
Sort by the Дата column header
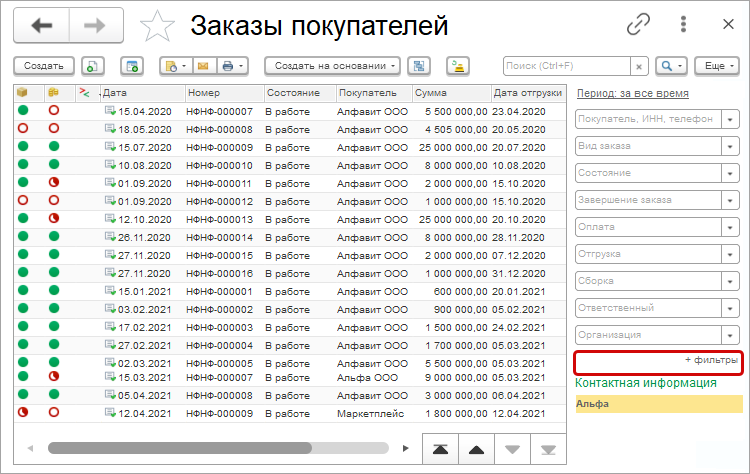[143, 93]
